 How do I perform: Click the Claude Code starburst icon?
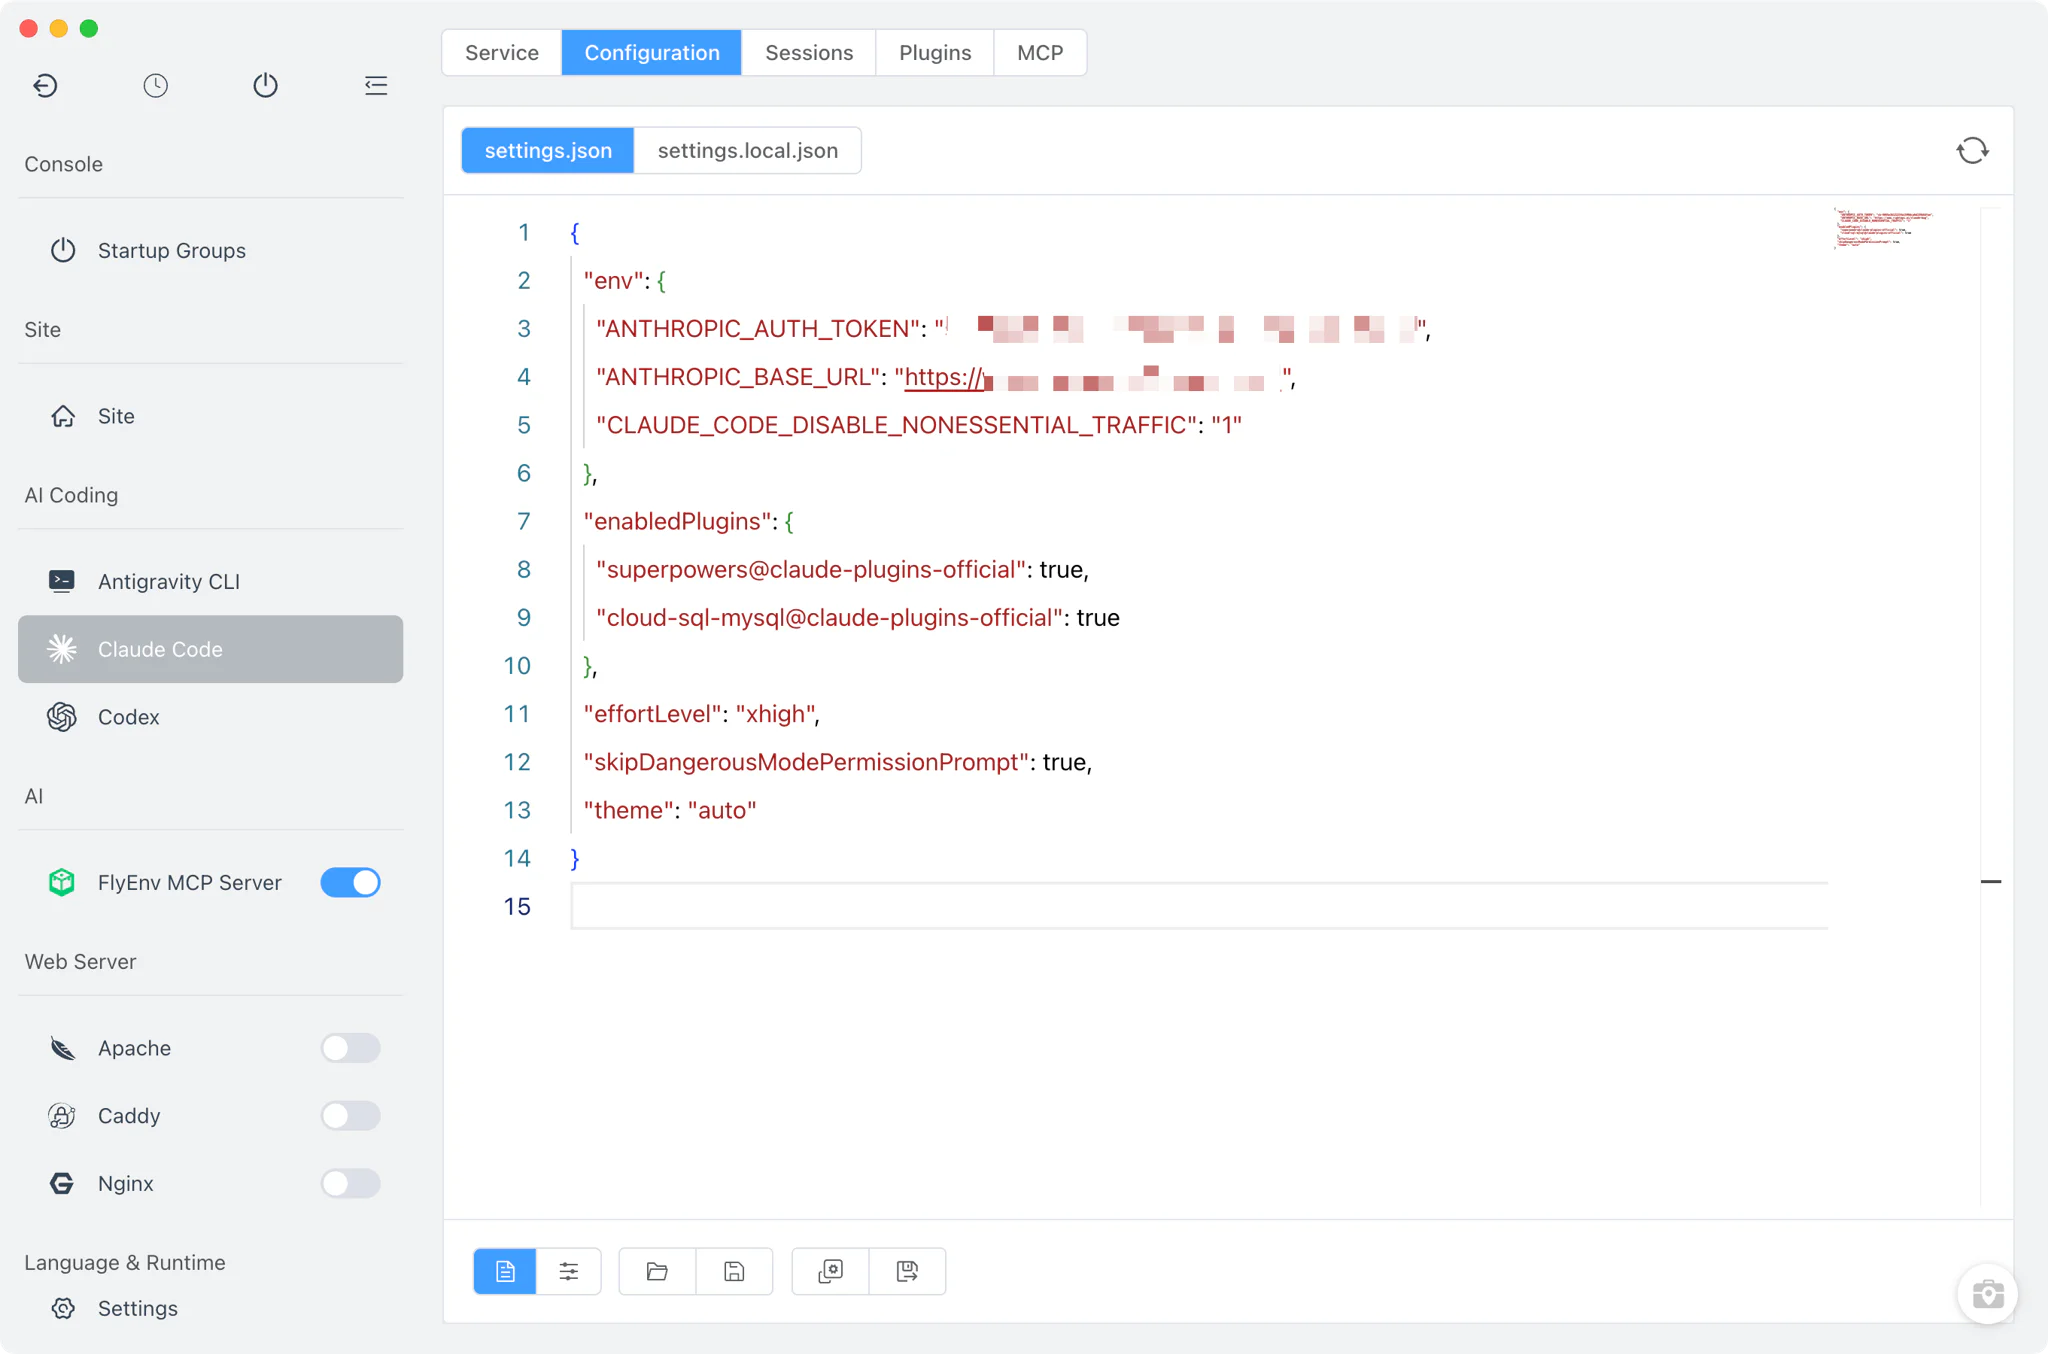(x=62, y=649)
